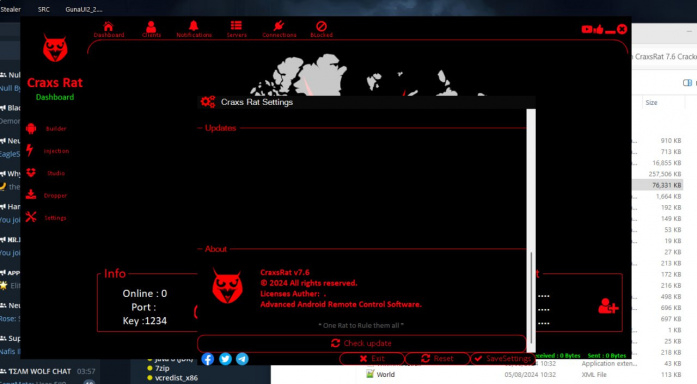Open the Notifications bell icon
Screen dimensions: 697x384
pyautogui.click(x=193, y=26)
